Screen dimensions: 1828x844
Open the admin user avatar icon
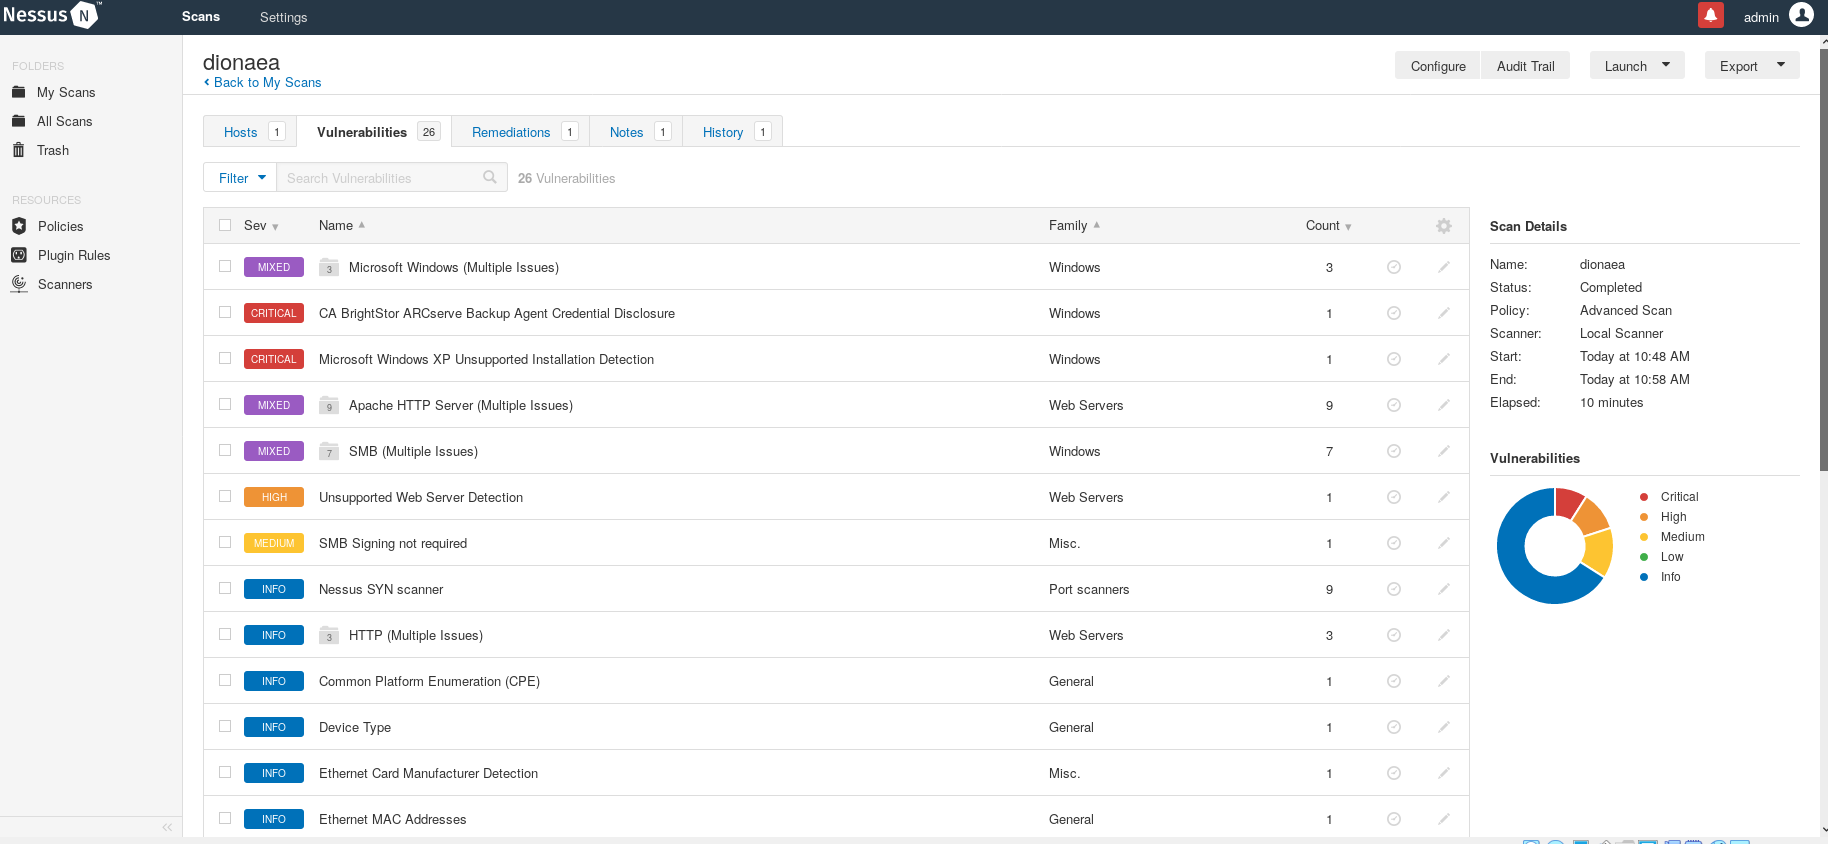[x=1801, y=15]
